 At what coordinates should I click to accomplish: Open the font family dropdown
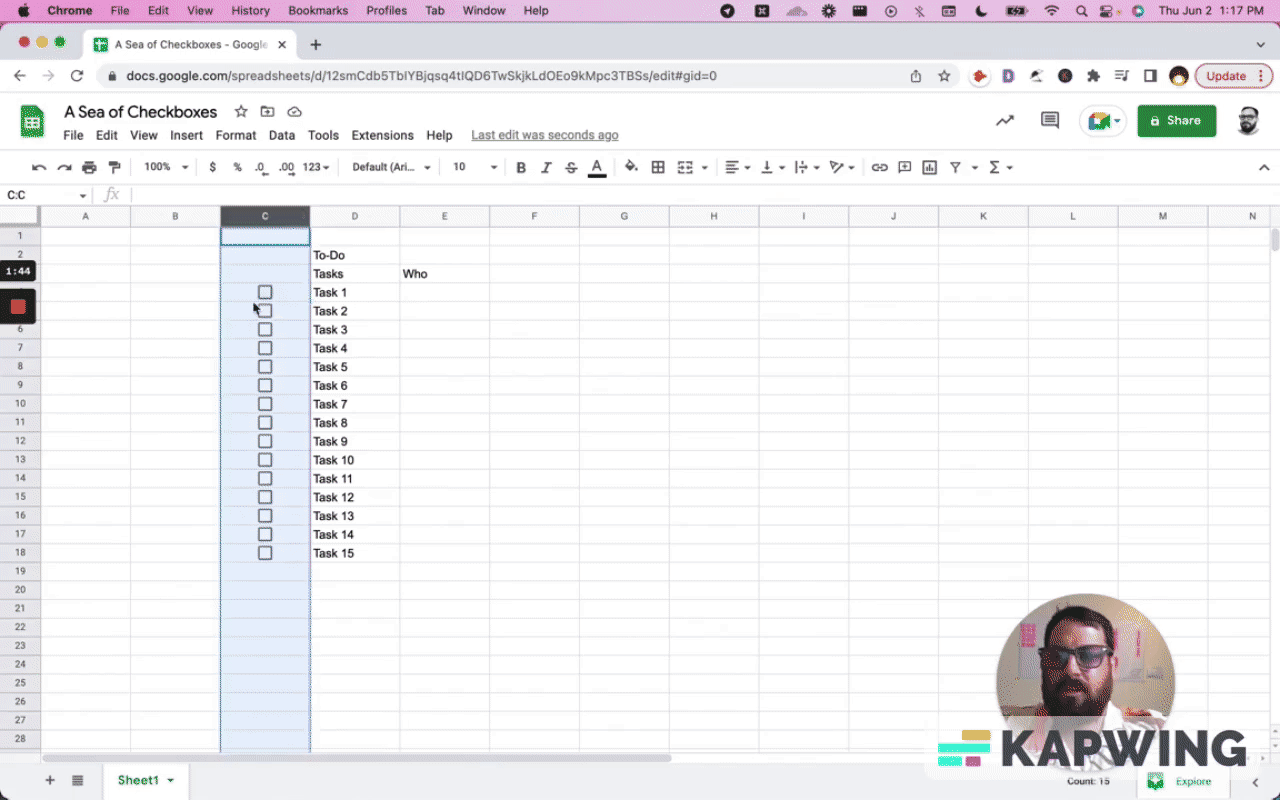tap(391, 168)
